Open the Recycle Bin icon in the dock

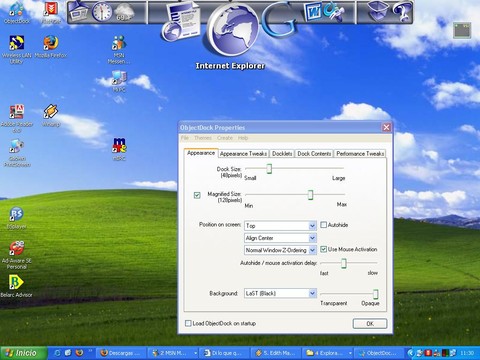tap(378, 11)
